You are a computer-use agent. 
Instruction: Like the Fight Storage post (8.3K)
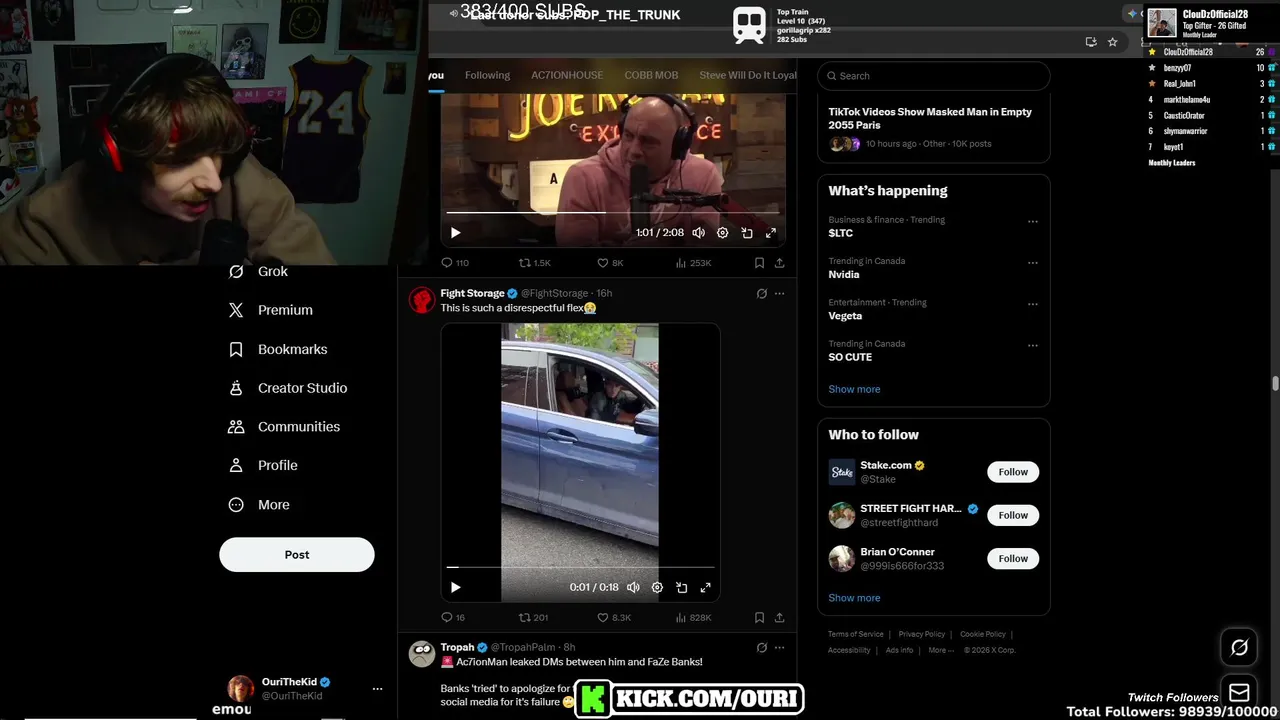614,618
